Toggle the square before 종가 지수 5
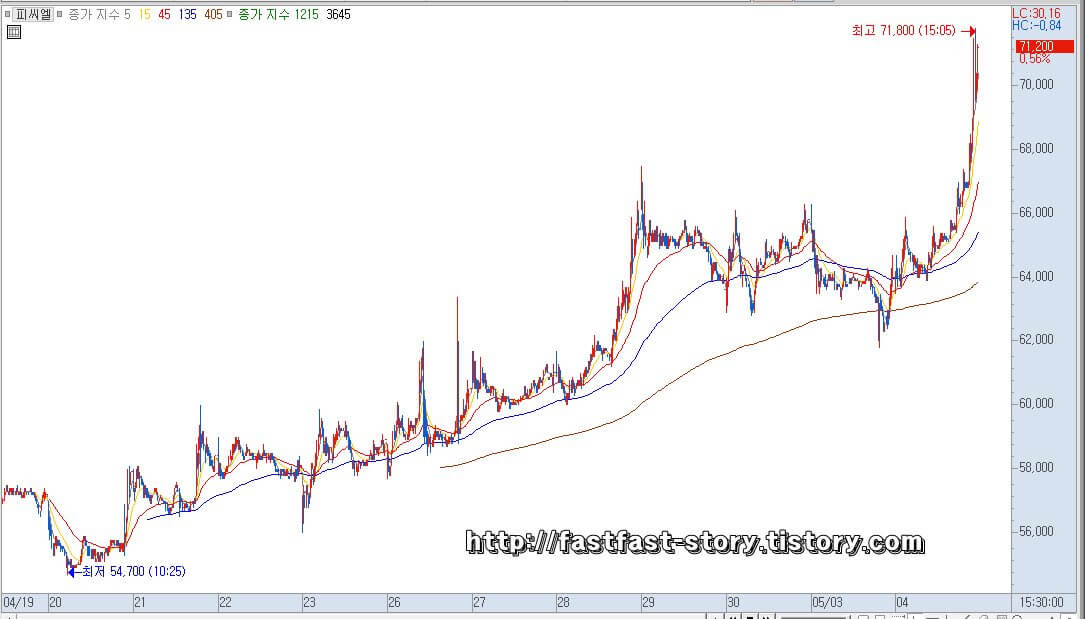The image size is (1085, 619). [61, 14]
